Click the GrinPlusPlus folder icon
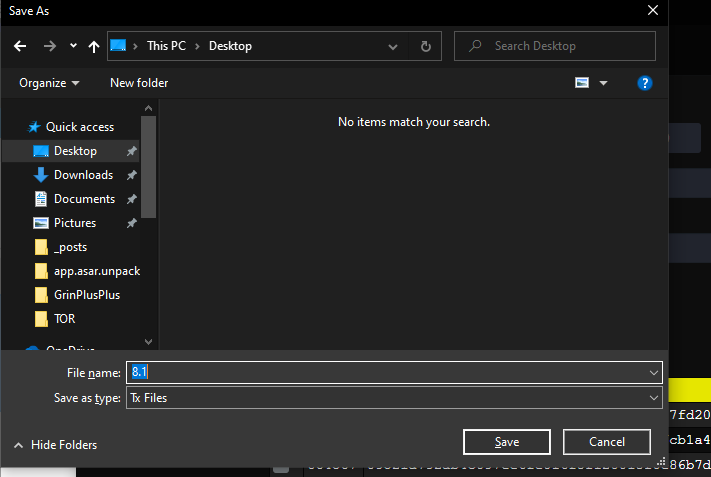The image size is (711, 477). click(41, 295)
